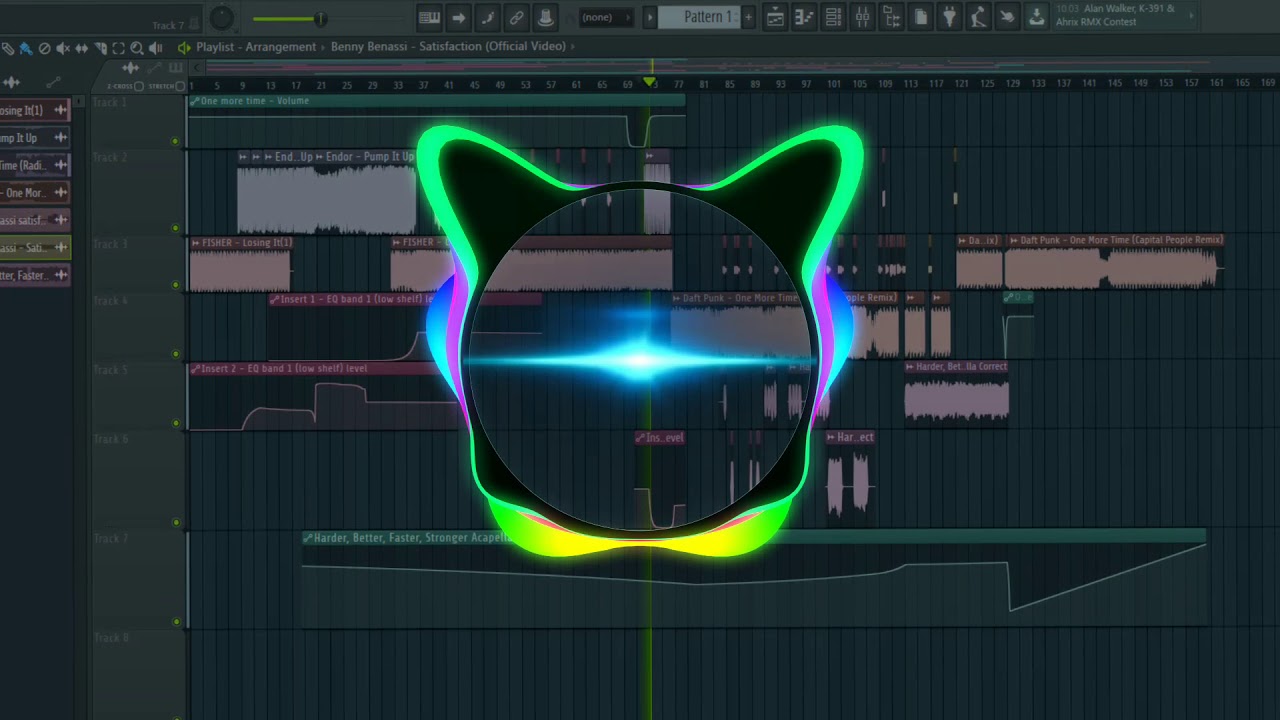Select the Delete tool in Playlist toolbar
Image resolution: width=1280 pixels, height=720 pixels.
(44, 48)
